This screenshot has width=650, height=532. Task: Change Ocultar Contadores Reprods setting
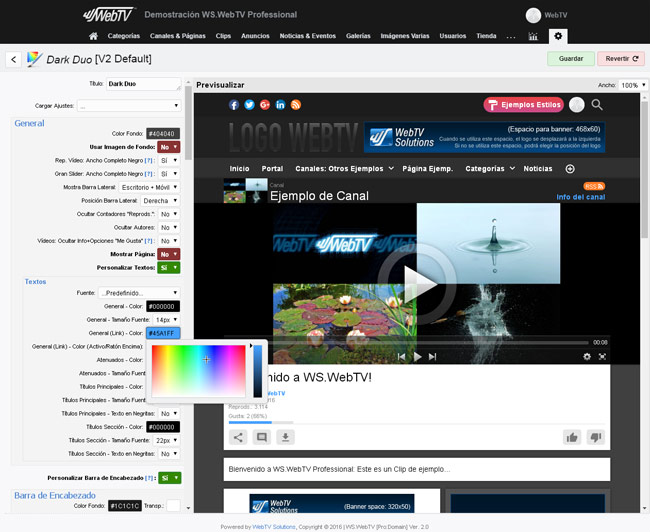pyautogui.click(x=169, y=214)
